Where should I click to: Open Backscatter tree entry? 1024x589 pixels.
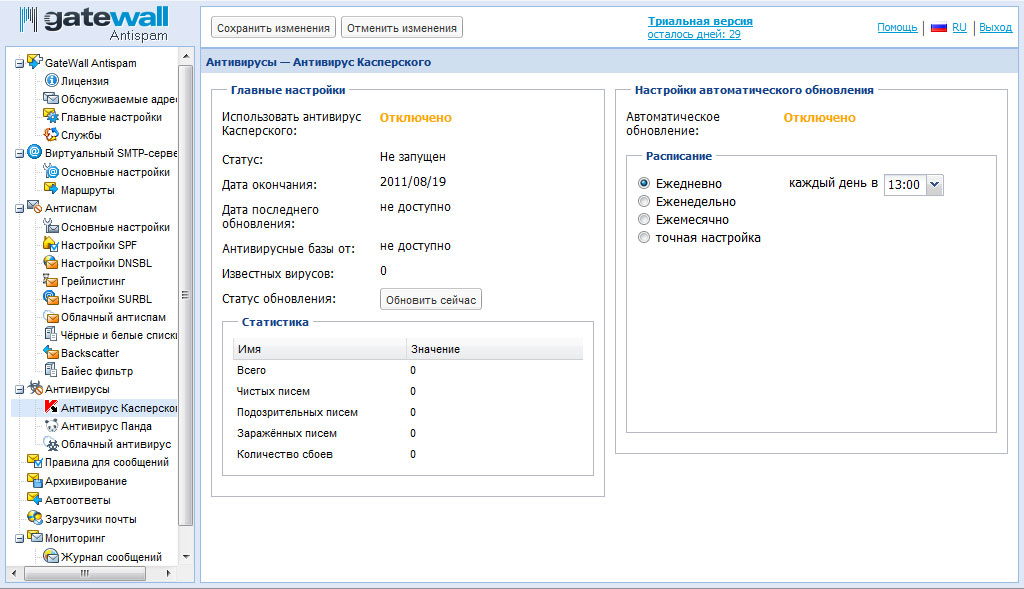pyautogui.click(x=89, y=353)
